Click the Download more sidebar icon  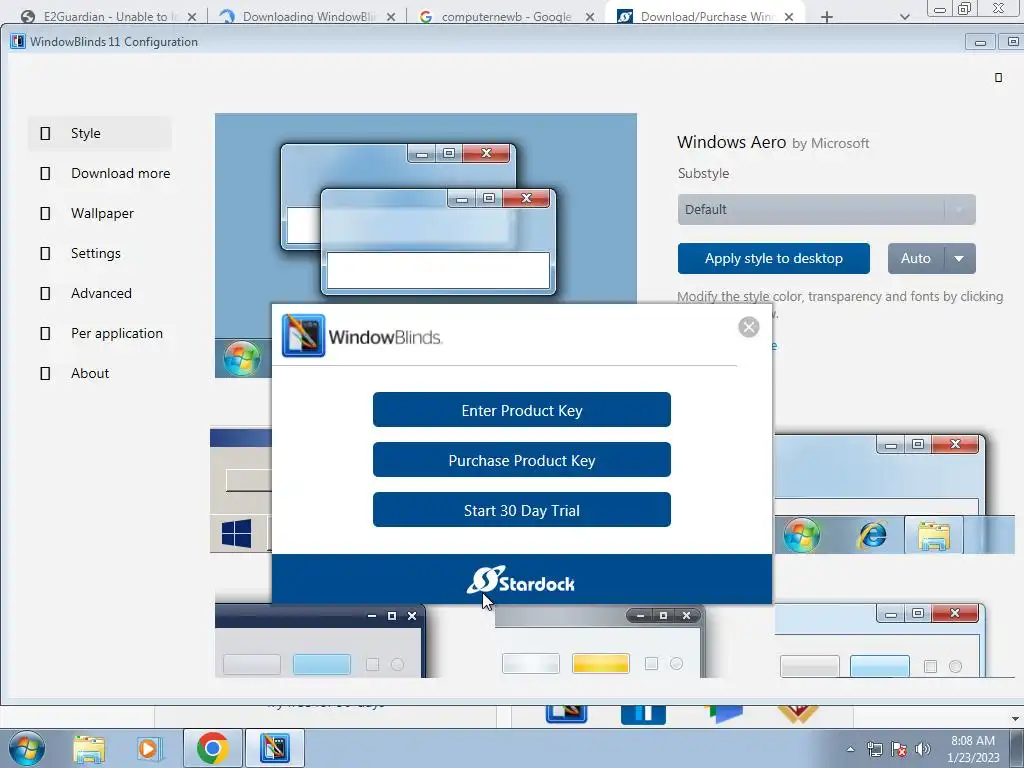45,173
